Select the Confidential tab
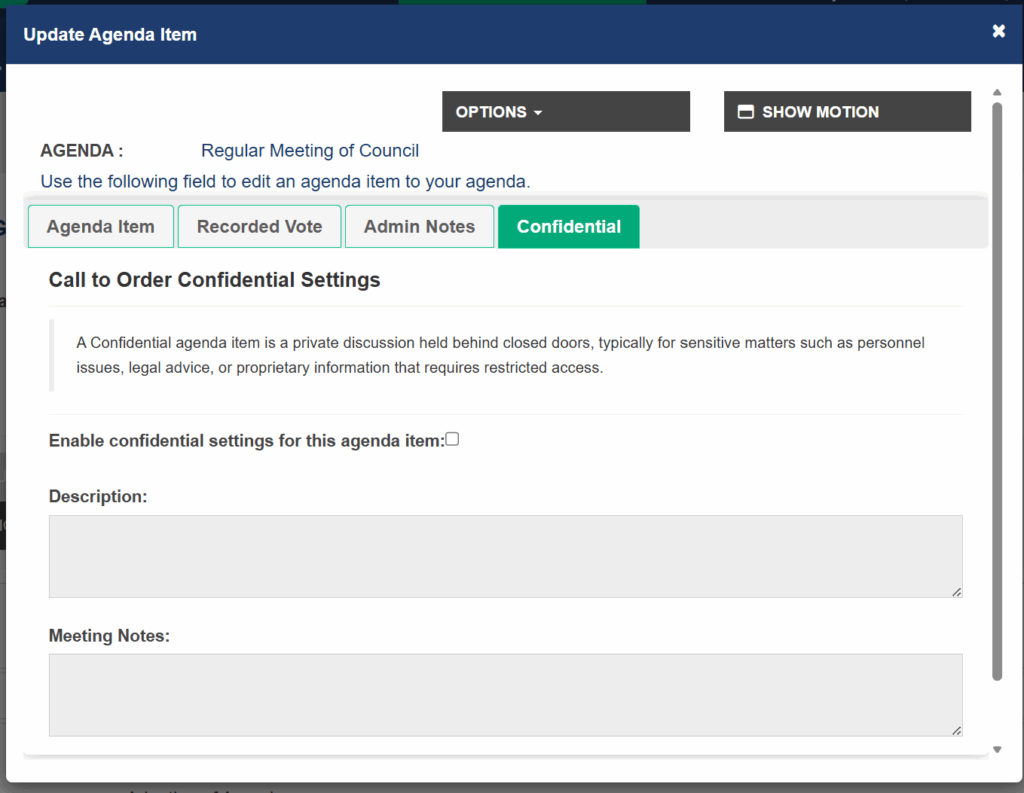The height and width of the screenshot is (793, 1024). coord(568,227)
